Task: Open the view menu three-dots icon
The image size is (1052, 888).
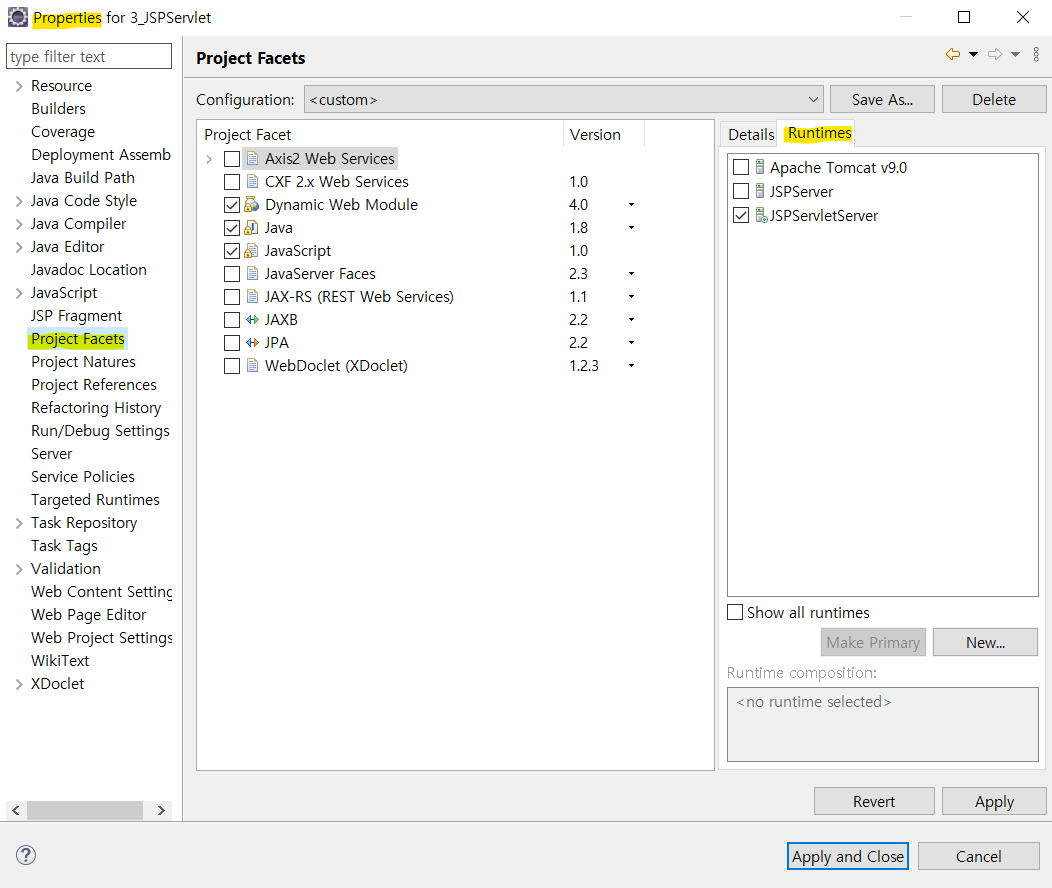Action: [x=1037, y=54]
